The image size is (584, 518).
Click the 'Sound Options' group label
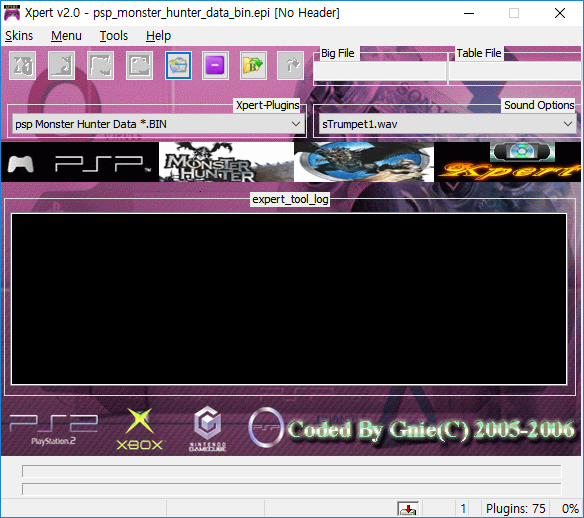539,105
